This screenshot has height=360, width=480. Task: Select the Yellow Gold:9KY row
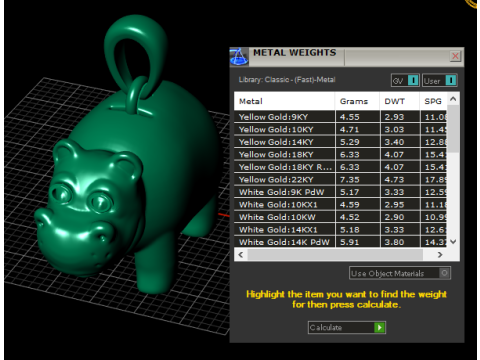340,117
